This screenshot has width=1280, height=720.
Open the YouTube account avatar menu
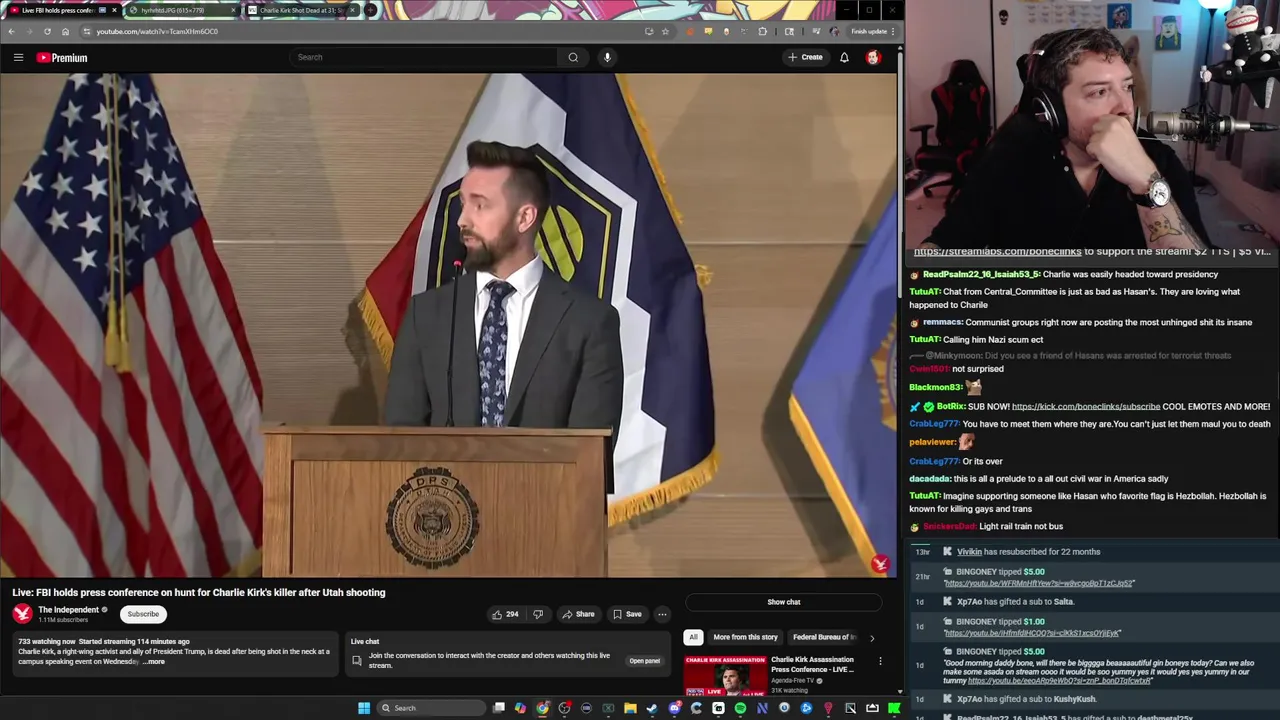click(x=873, y=57)
